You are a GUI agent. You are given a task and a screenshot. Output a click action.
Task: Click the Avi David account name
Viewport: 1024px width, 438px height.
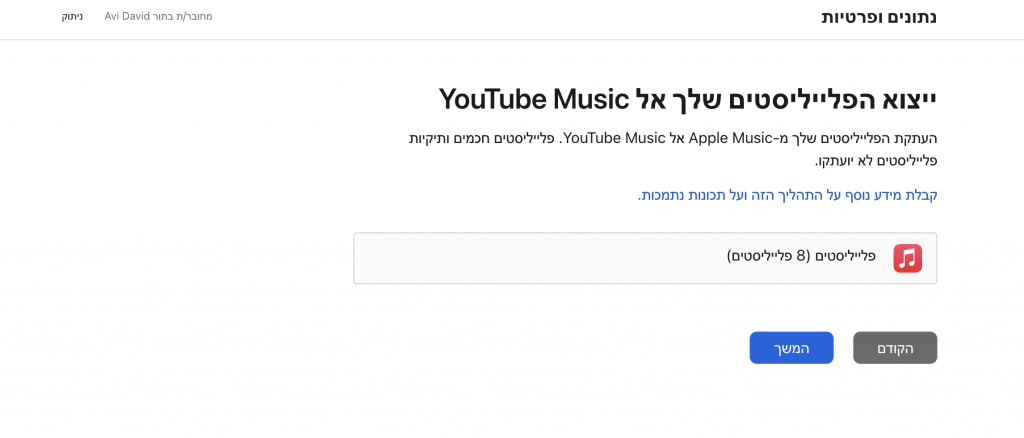[x=124, y=16]
